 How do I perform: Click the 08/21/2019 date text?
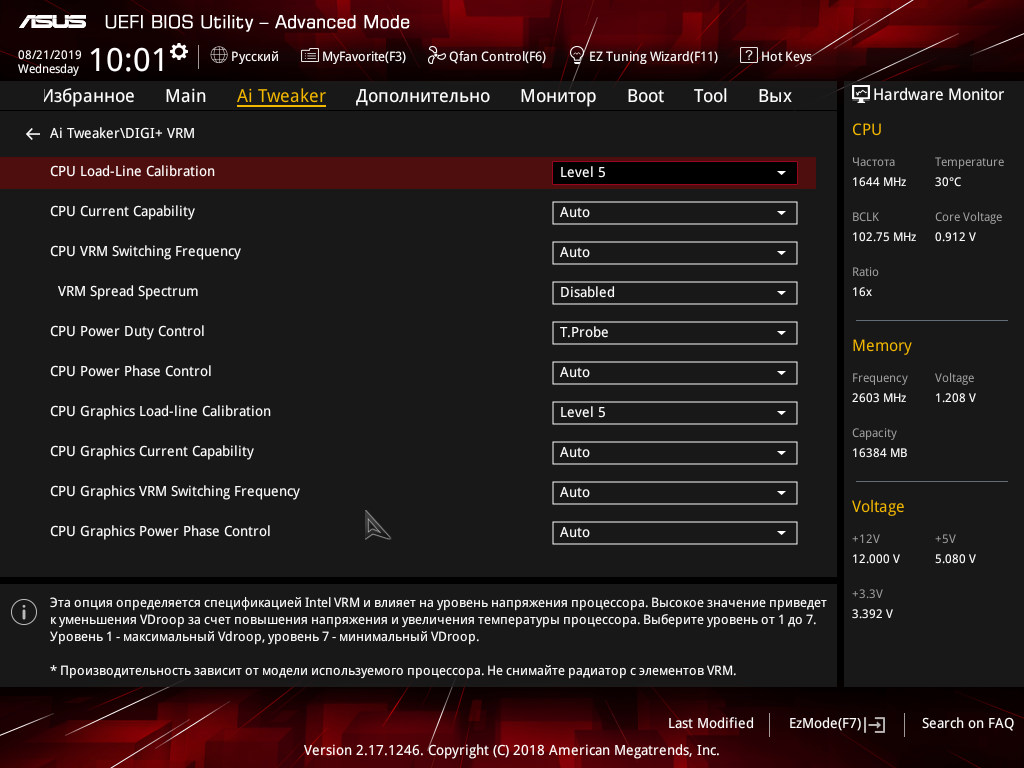click(x=49, y=55)
